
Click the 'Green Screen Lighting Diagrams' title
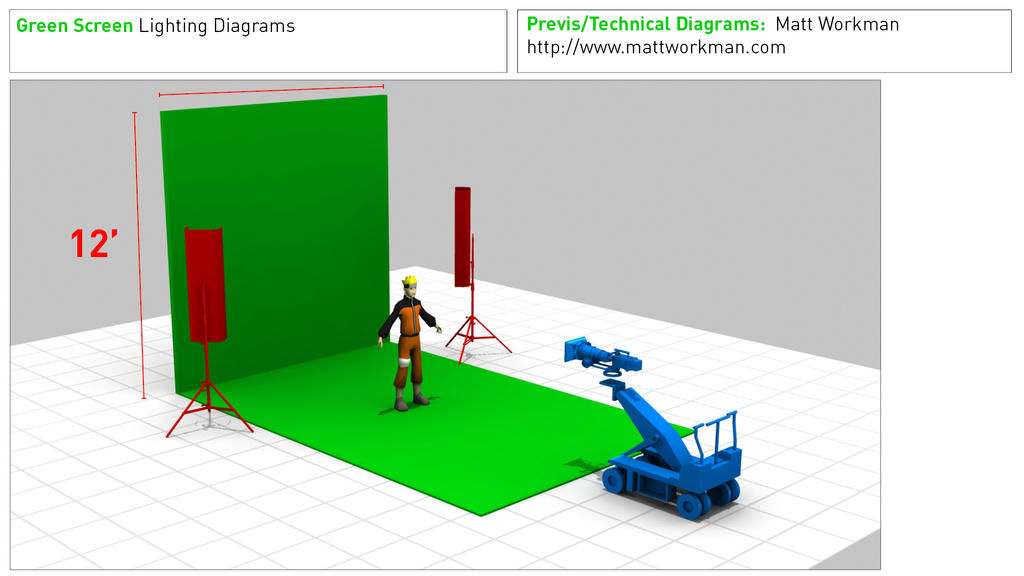[x=155, y=26]
